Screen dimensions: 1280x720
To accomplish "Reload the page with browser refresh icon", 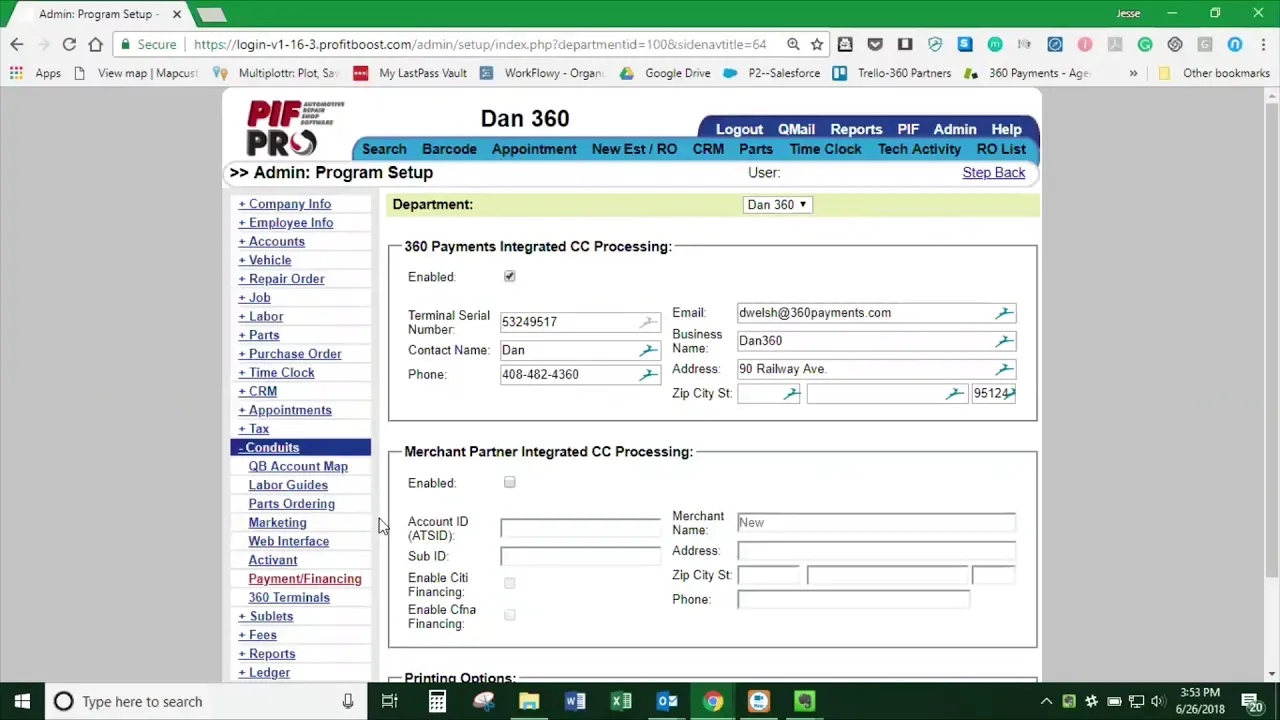I will point(69,44).
